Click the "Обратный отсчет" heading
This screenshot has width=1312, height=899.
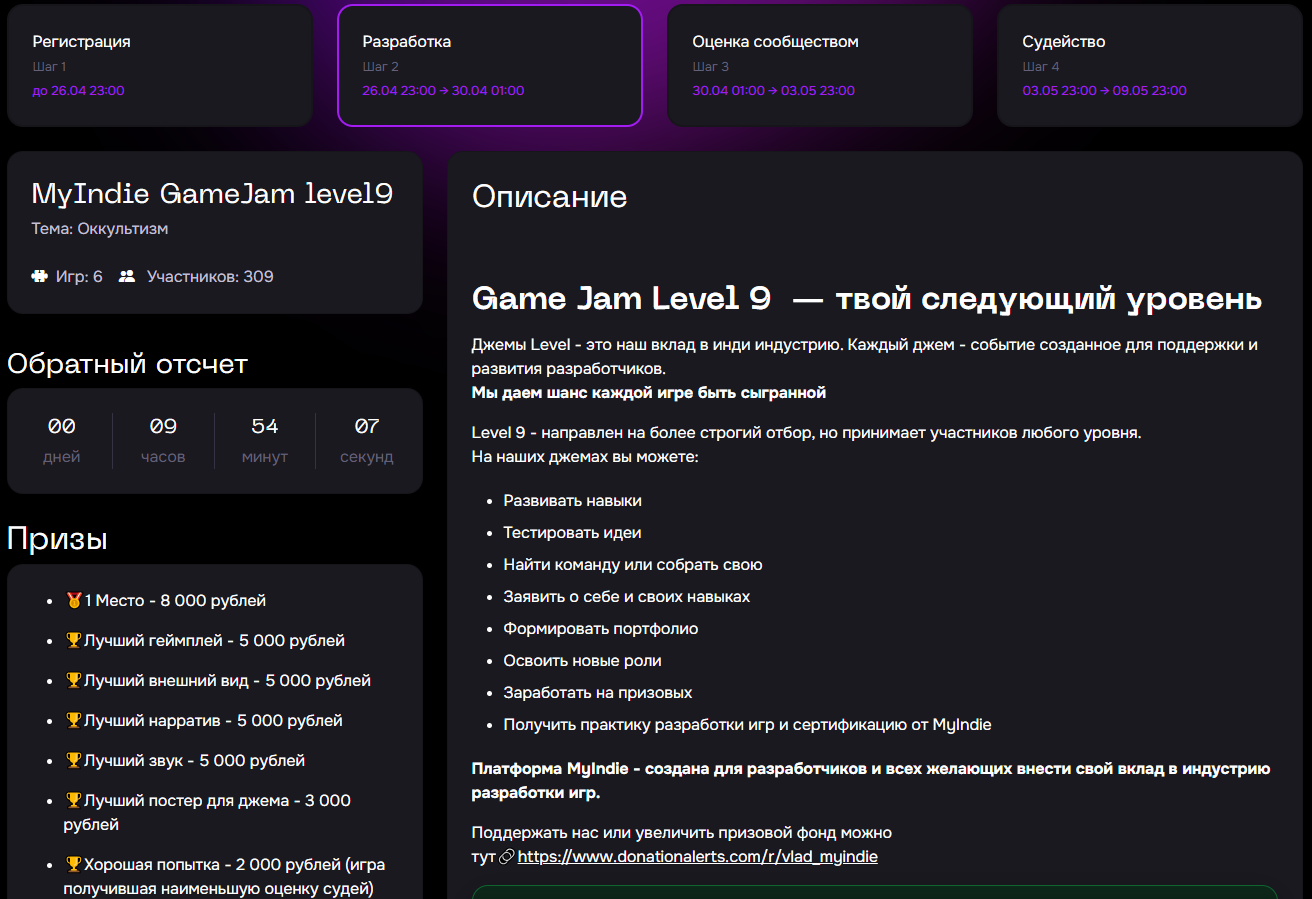click(127, 364)
